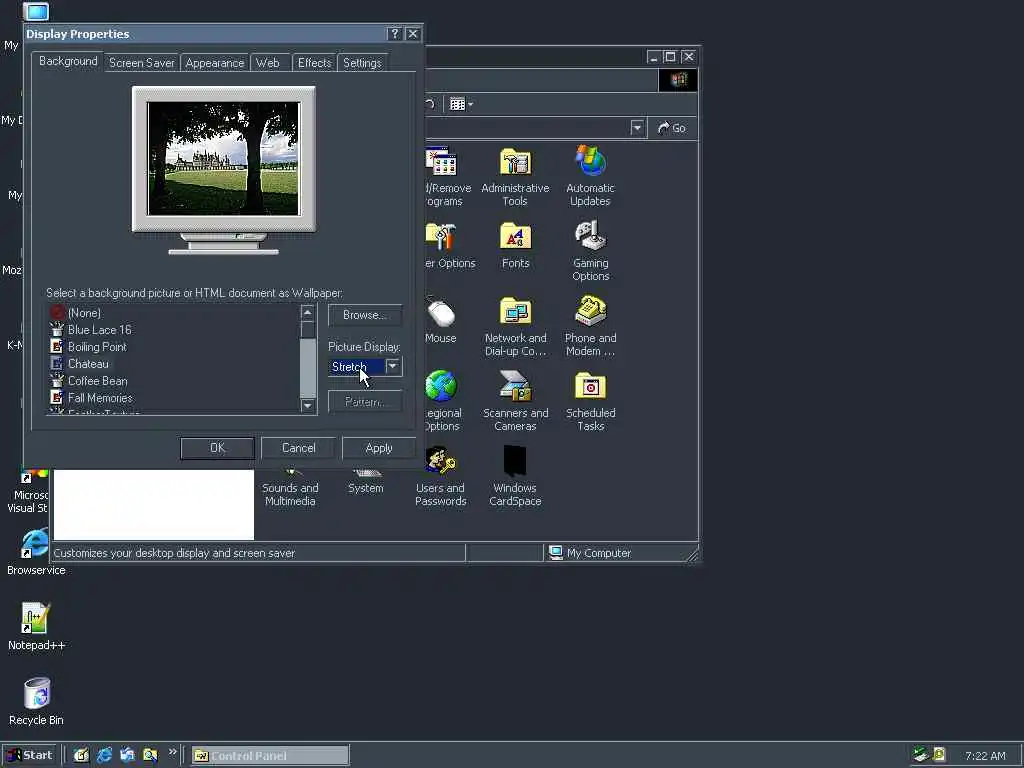Open Network and Dial-up Connections icon
The height and width of the screenshot is (768, 1024).
click(515, 327)
